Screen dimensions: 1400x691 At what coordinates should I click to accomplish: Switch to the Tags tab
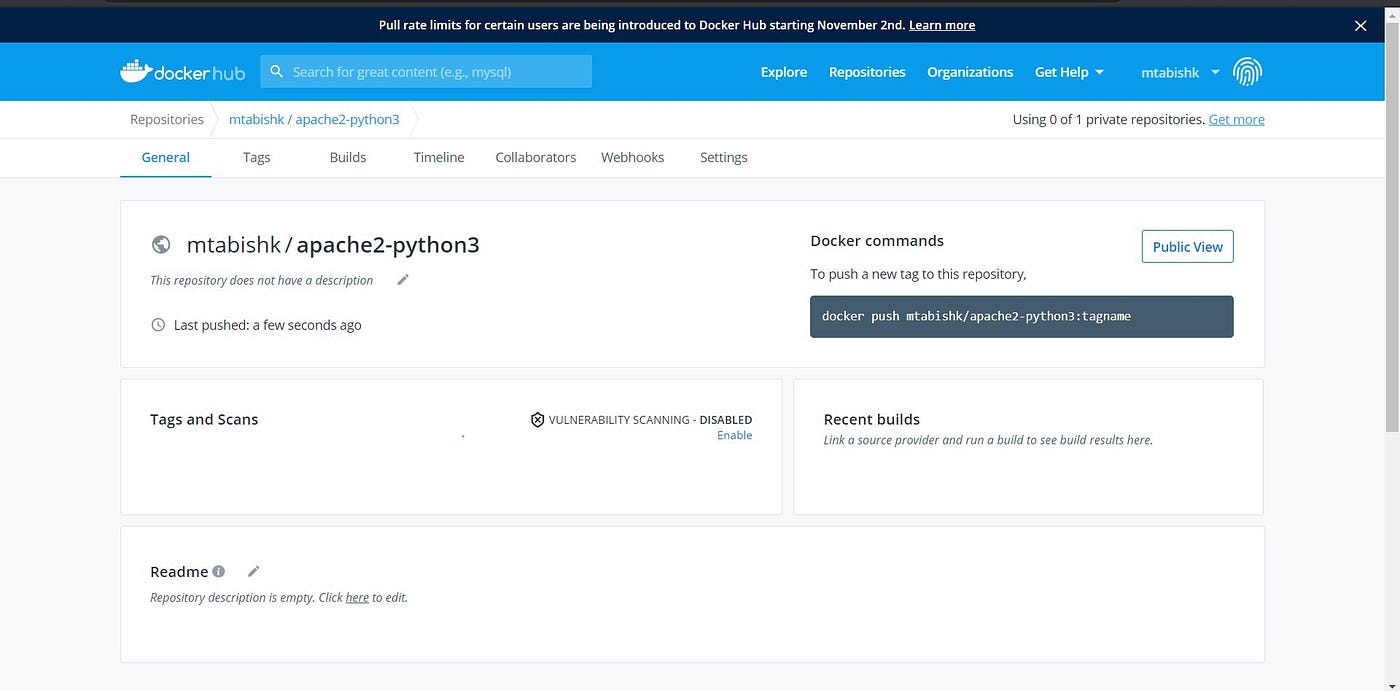pos(257,157)
